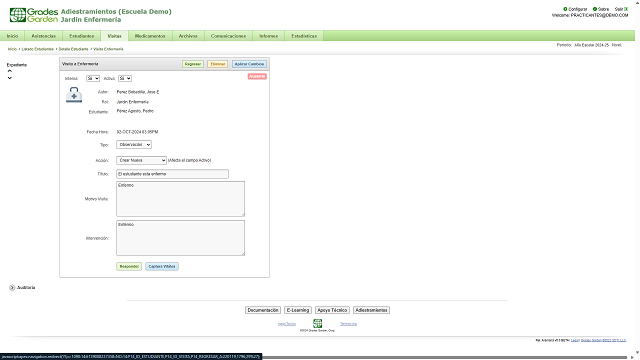Click the Título input field
The image size is (640, 360).
(172, 174)
